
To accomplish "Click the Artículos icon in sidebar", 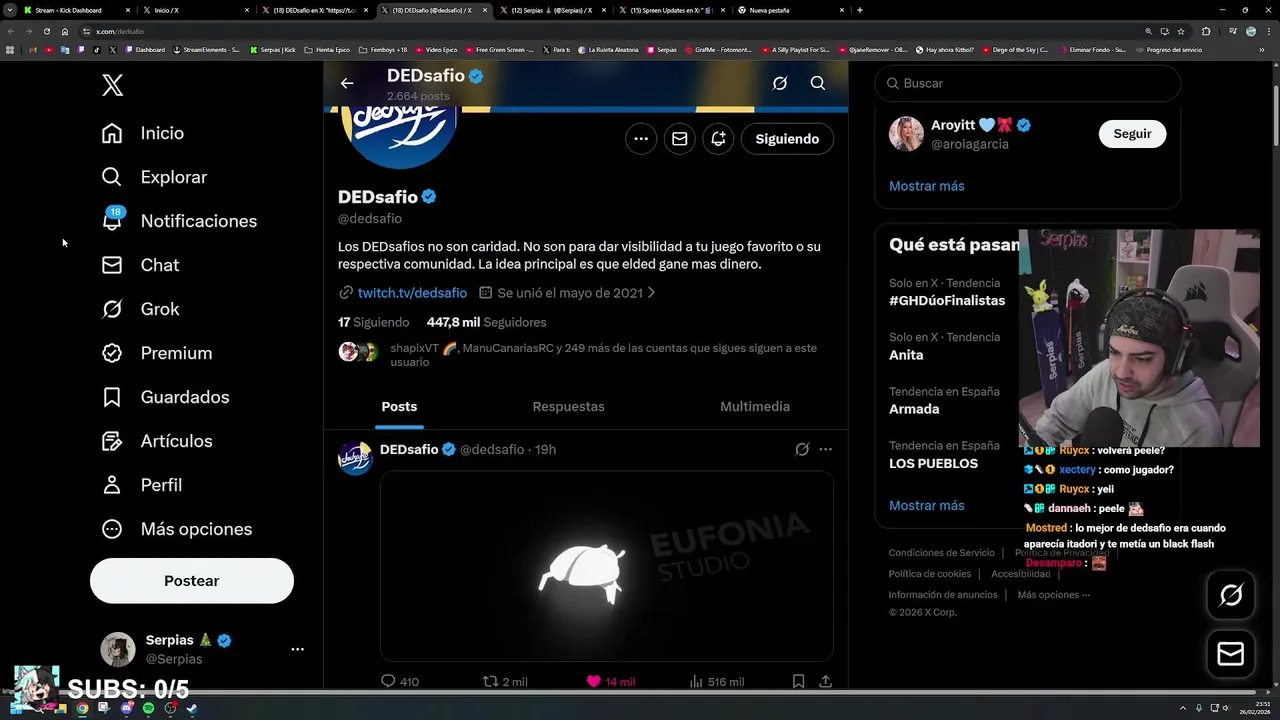I will pyautogui.click(x=112, y=441).
